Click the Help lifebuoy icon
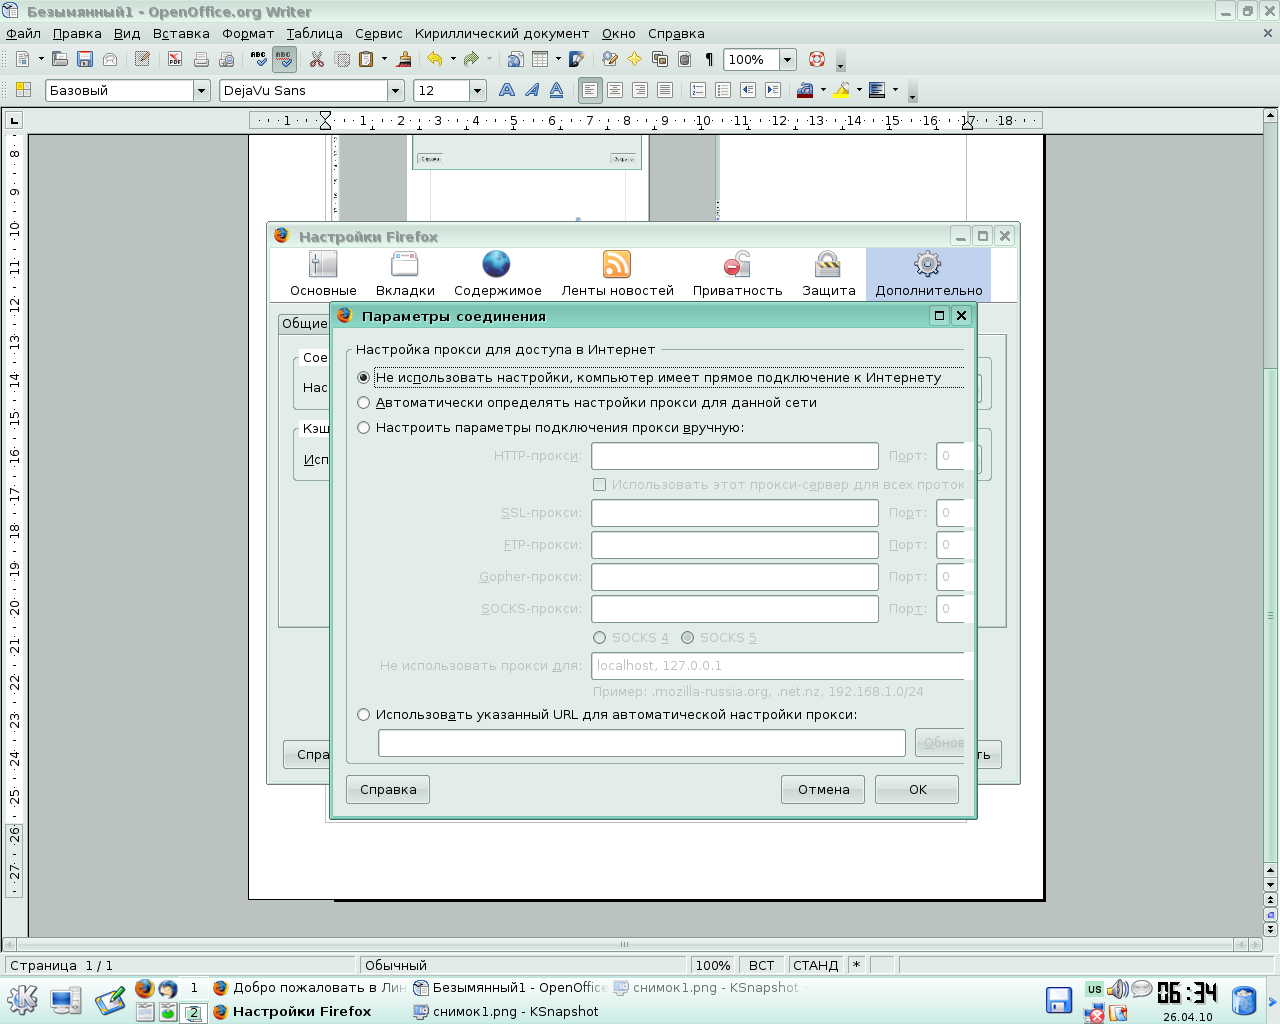1280x1024 pixels. tap(817, 60)
